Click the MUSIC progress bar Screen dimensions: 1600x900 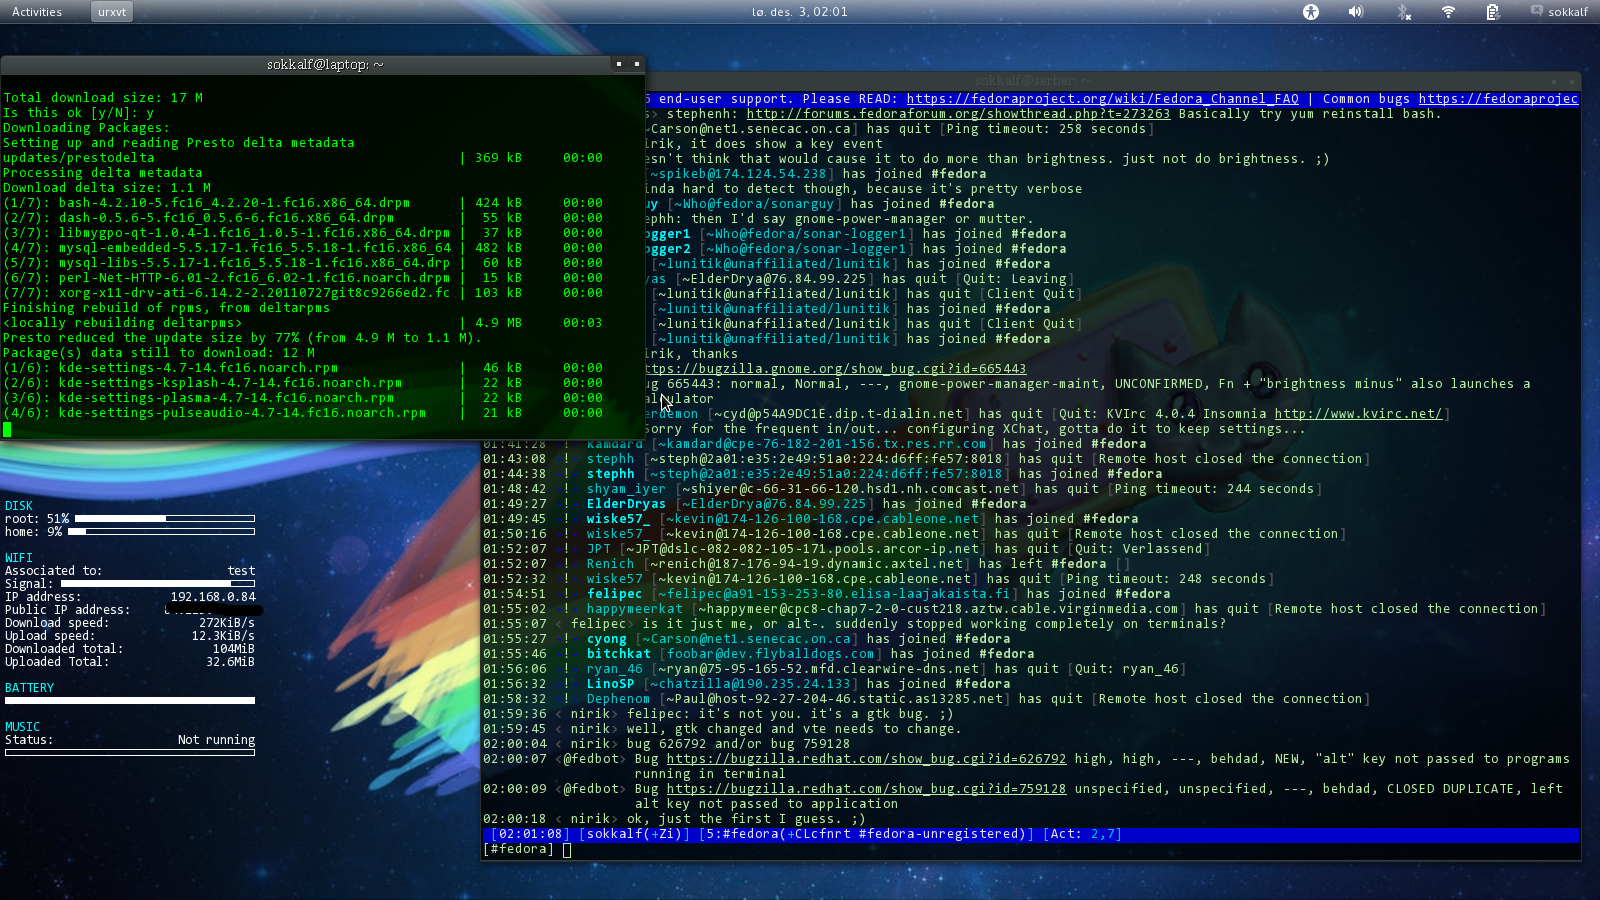130,753
